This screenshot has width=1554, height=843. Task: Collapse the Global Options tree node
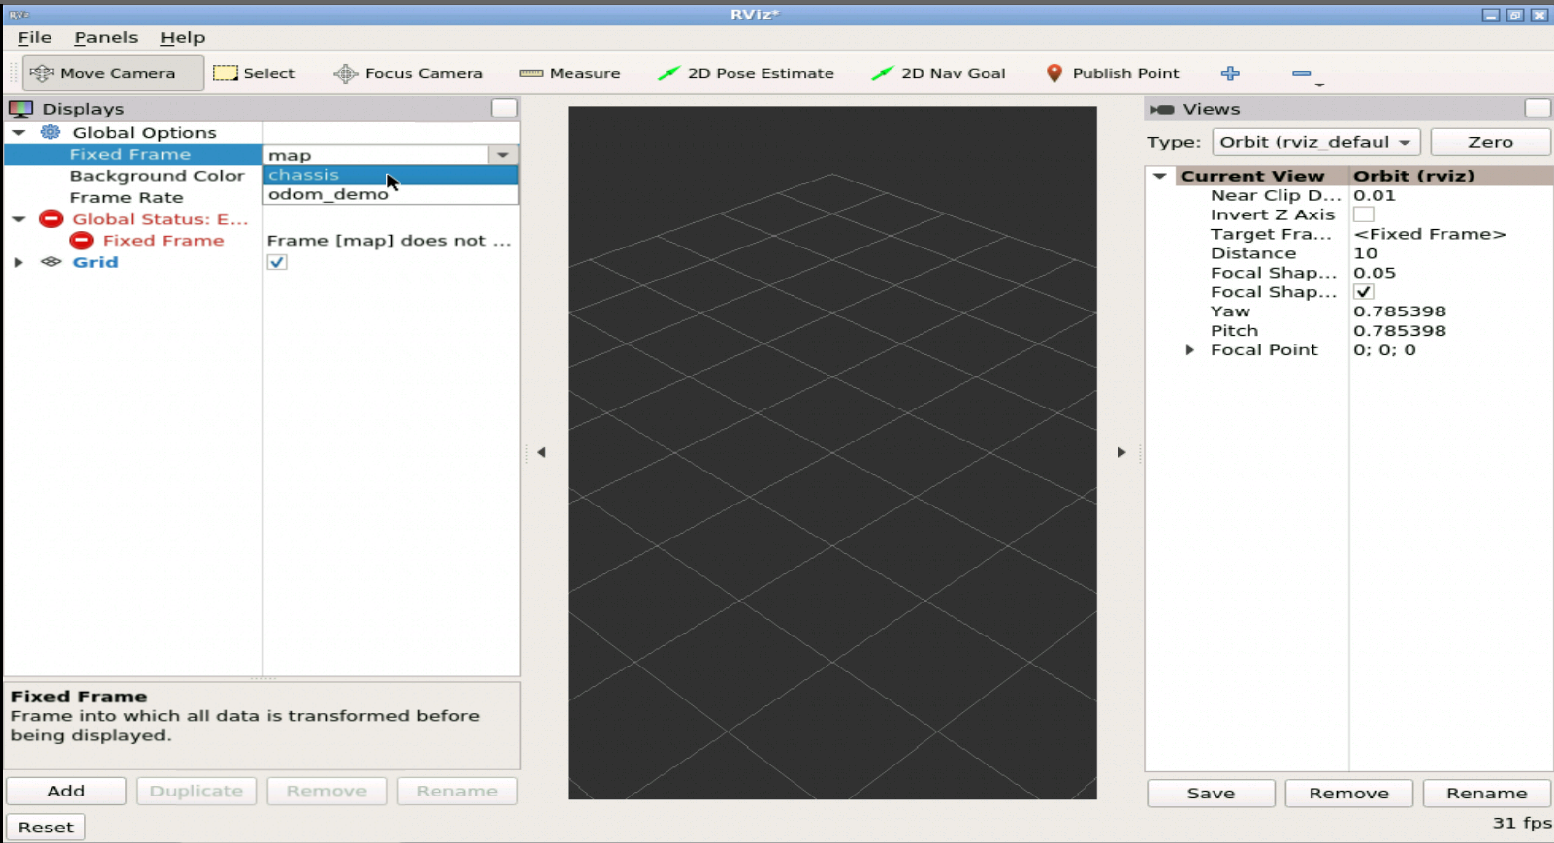pos(18,132)
